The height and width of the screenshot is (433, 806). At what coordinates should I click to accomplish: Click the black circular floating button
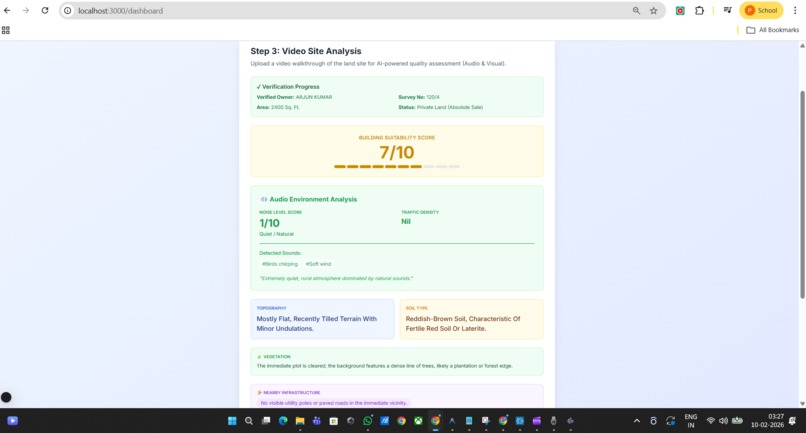(6, 397)
